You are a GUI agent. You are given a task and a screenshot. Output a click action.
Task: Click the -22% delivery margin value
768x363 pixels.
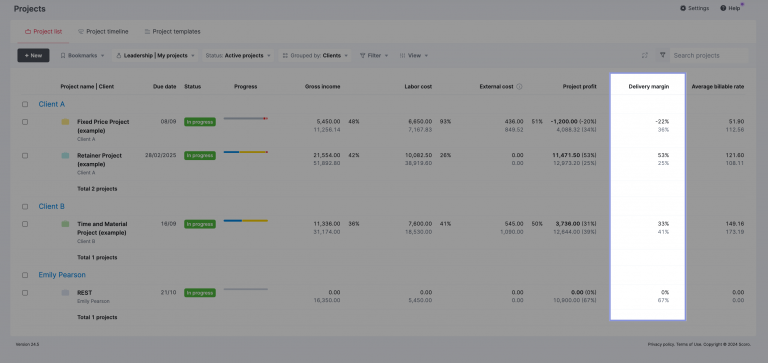pyautogui.click(x=662, y=121)
